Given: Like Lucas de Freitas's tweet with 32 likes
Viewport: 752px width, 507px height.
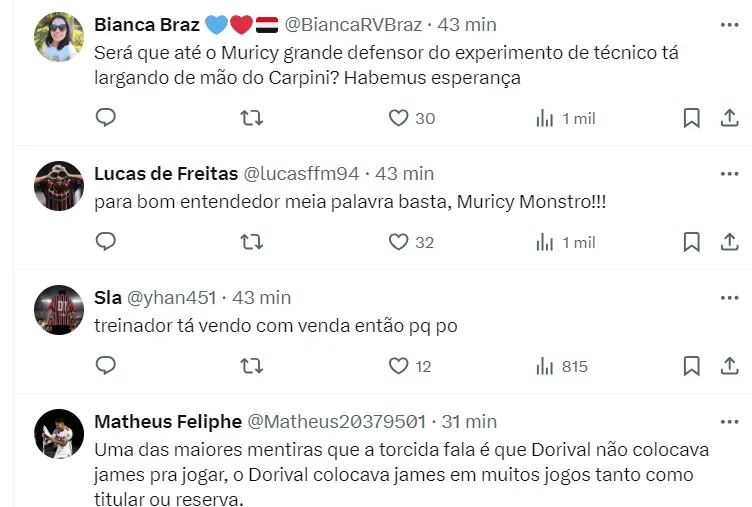Looking at the screenshot, I should (x=399, y=242).
